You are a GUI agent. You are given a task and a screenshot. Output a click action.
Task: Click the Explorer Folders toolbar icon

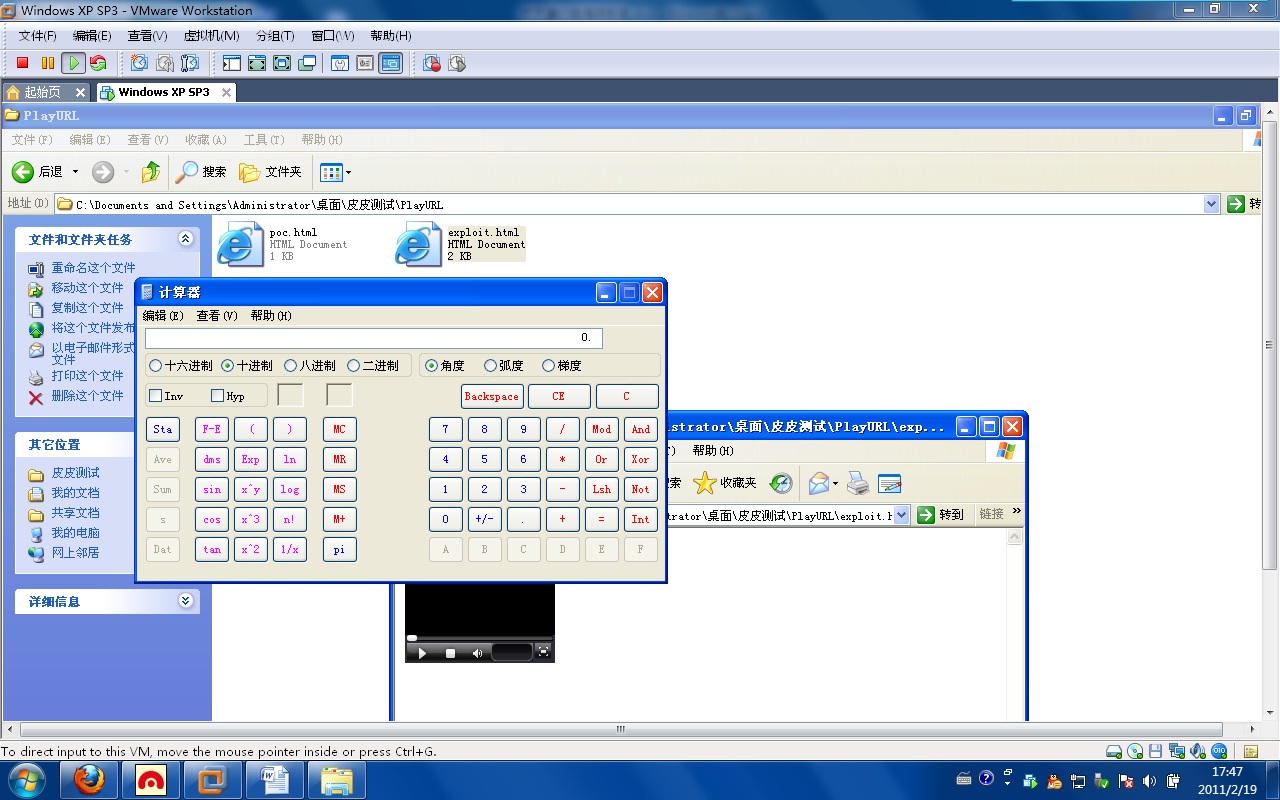click(x=249, y=172)
